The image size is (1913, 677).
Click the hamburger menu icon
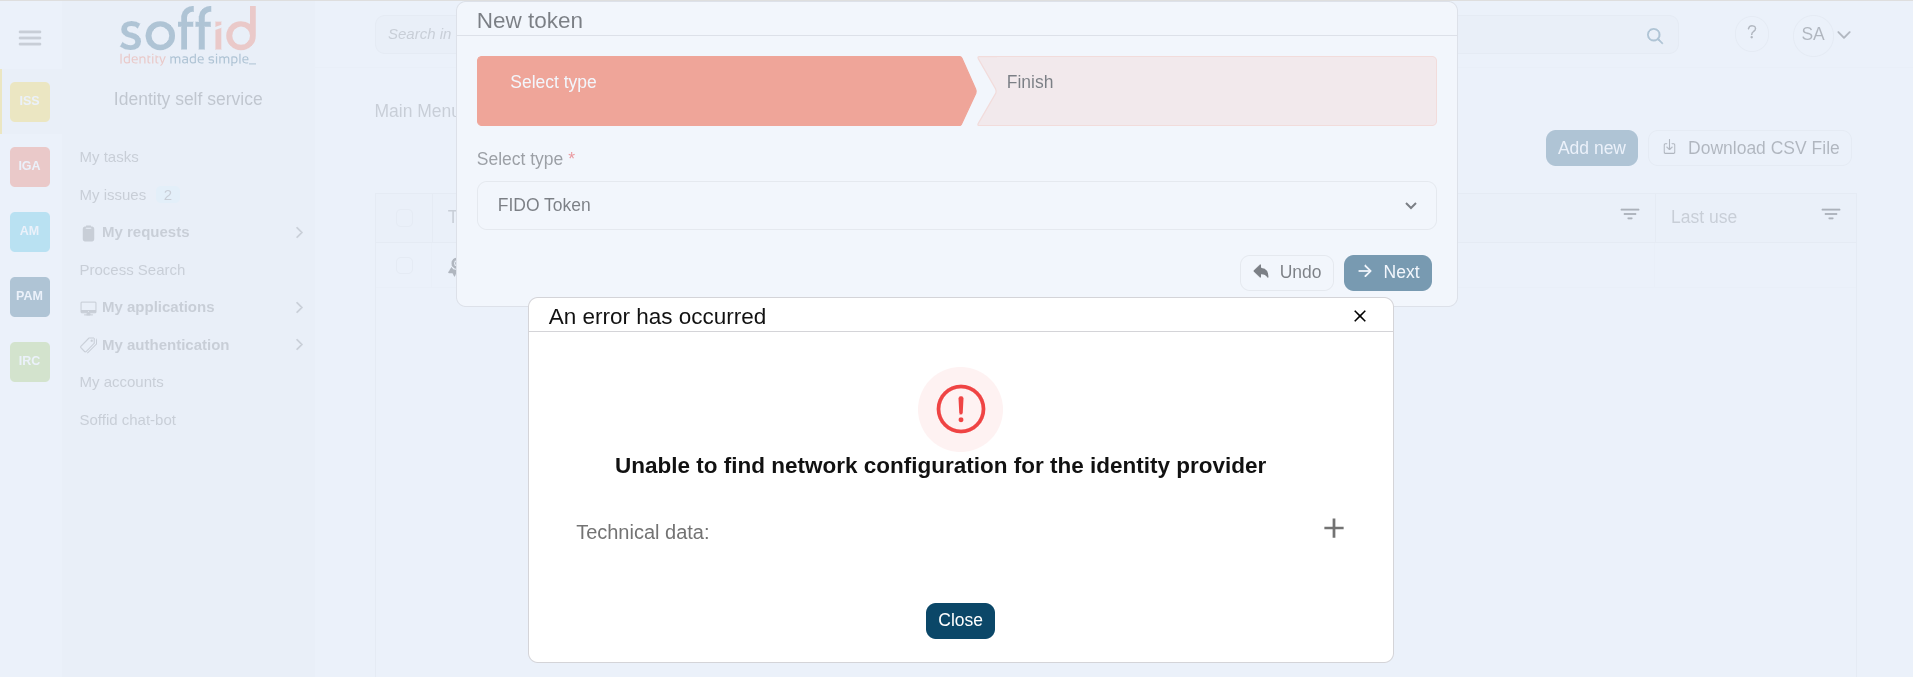30,38
